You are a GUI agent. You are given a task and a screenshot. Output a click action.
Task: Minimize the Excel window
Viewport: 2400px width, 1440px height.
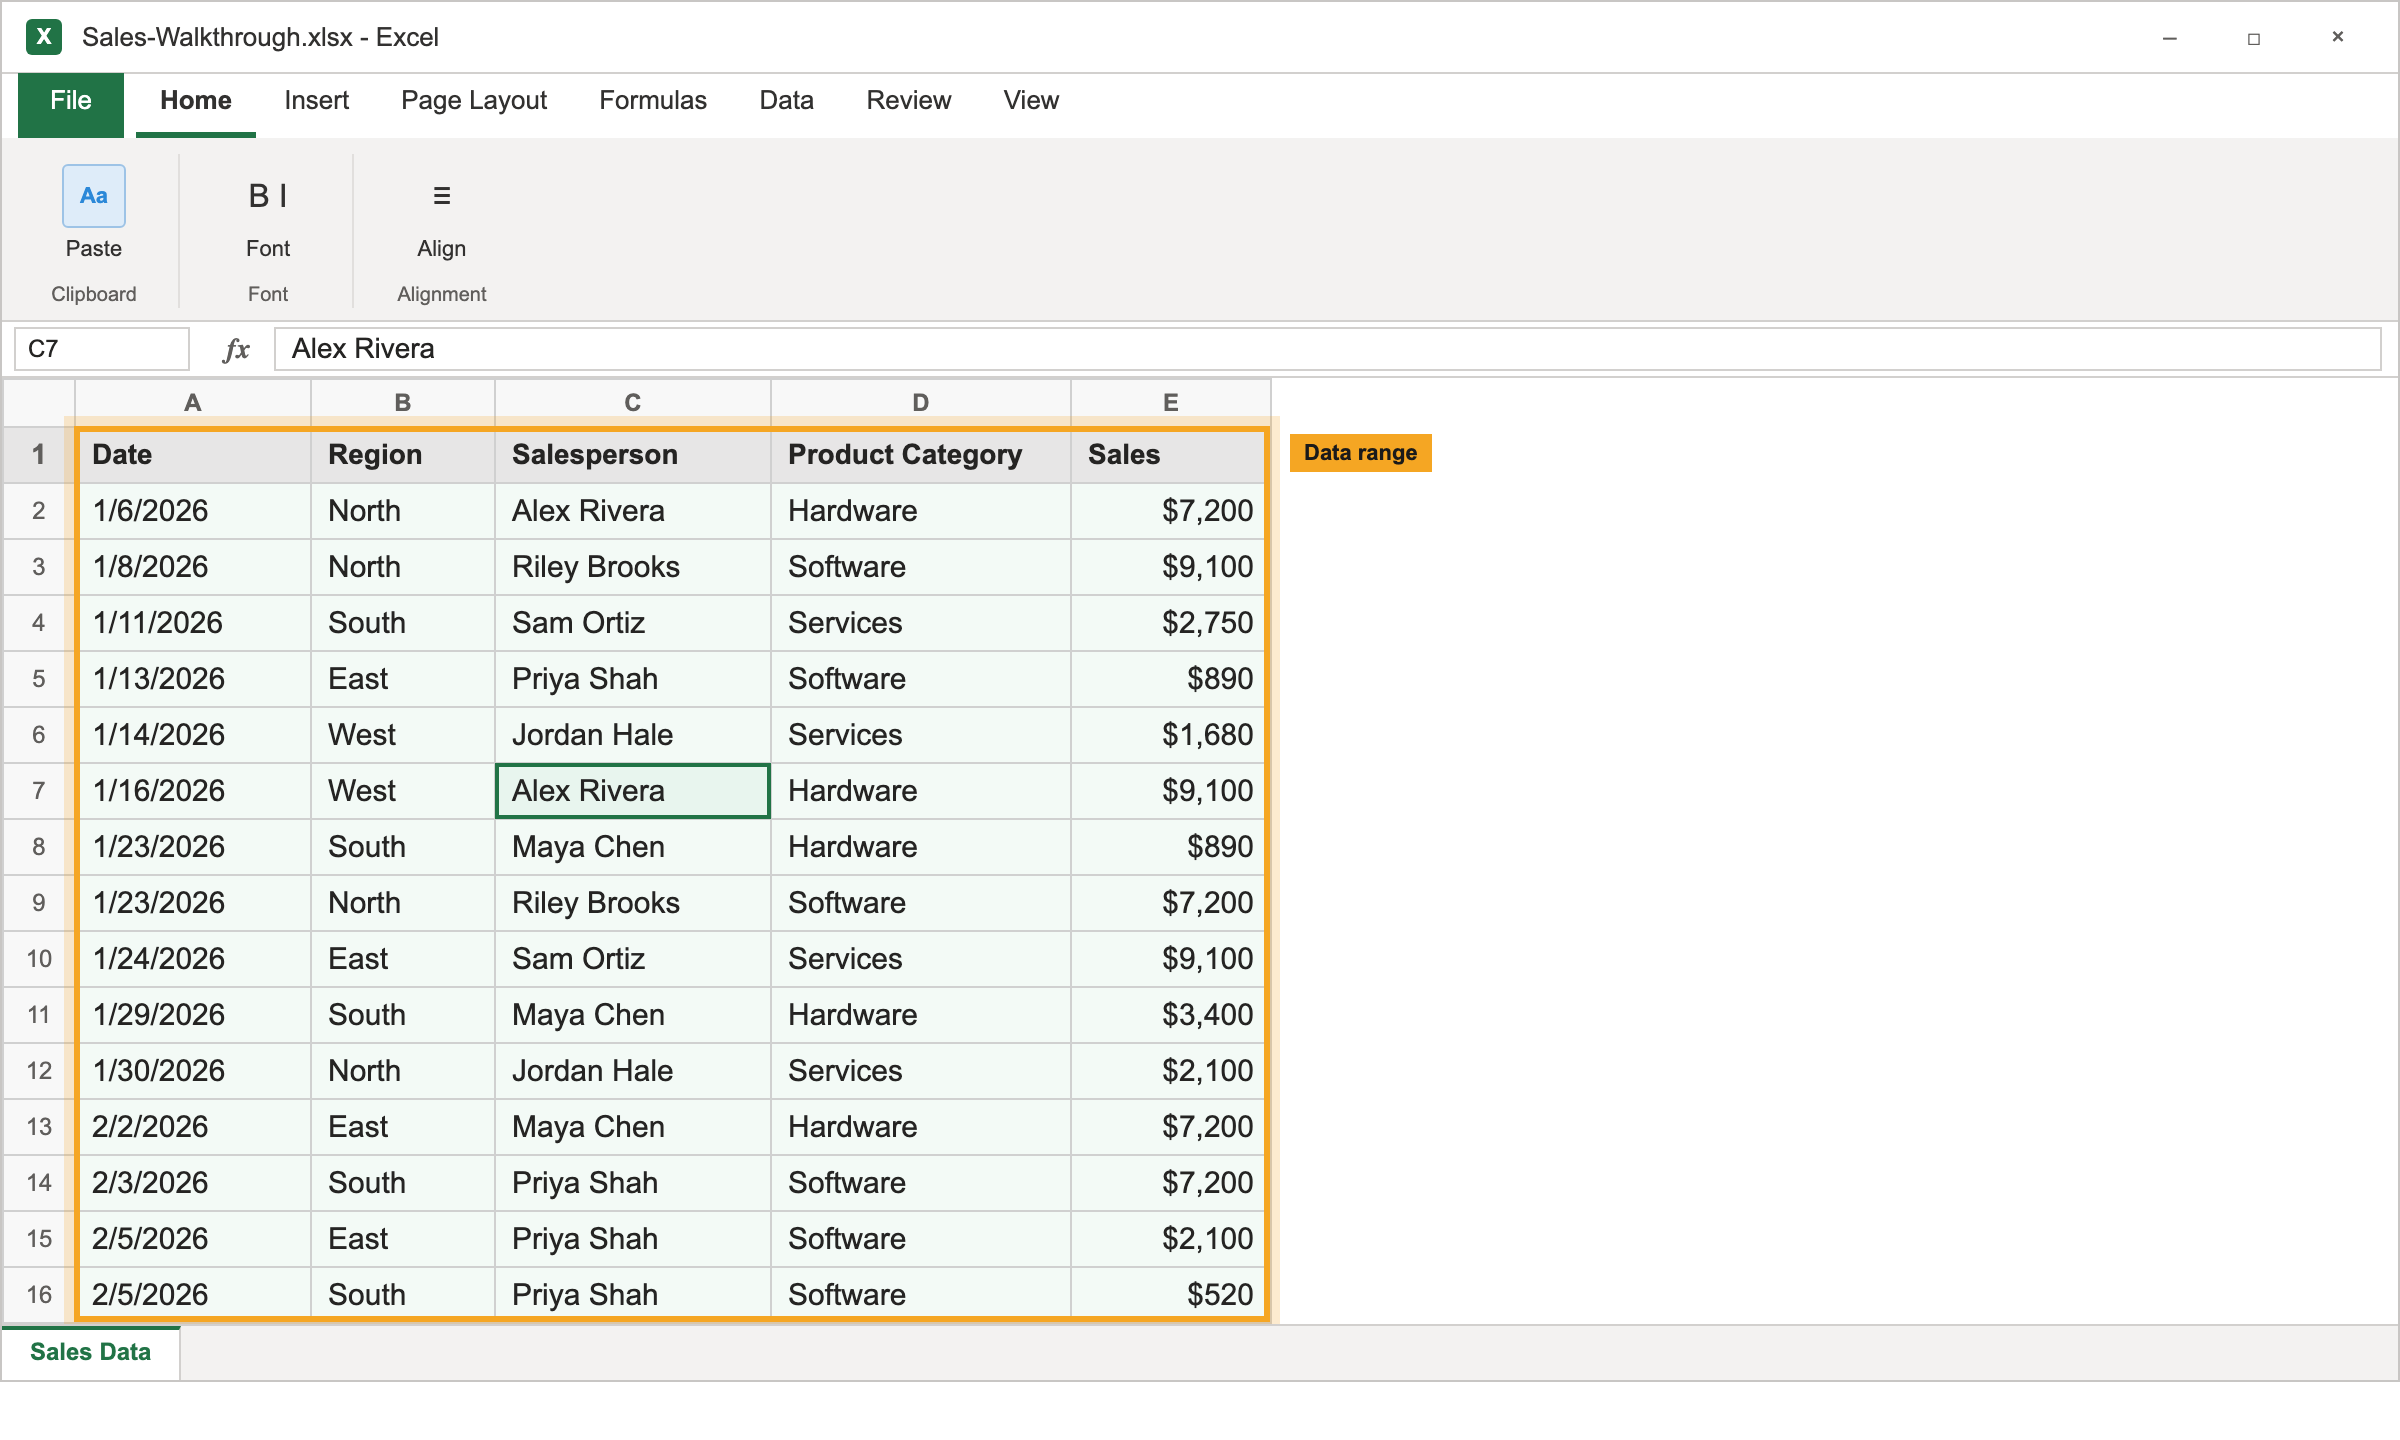tap(2170, 38)
